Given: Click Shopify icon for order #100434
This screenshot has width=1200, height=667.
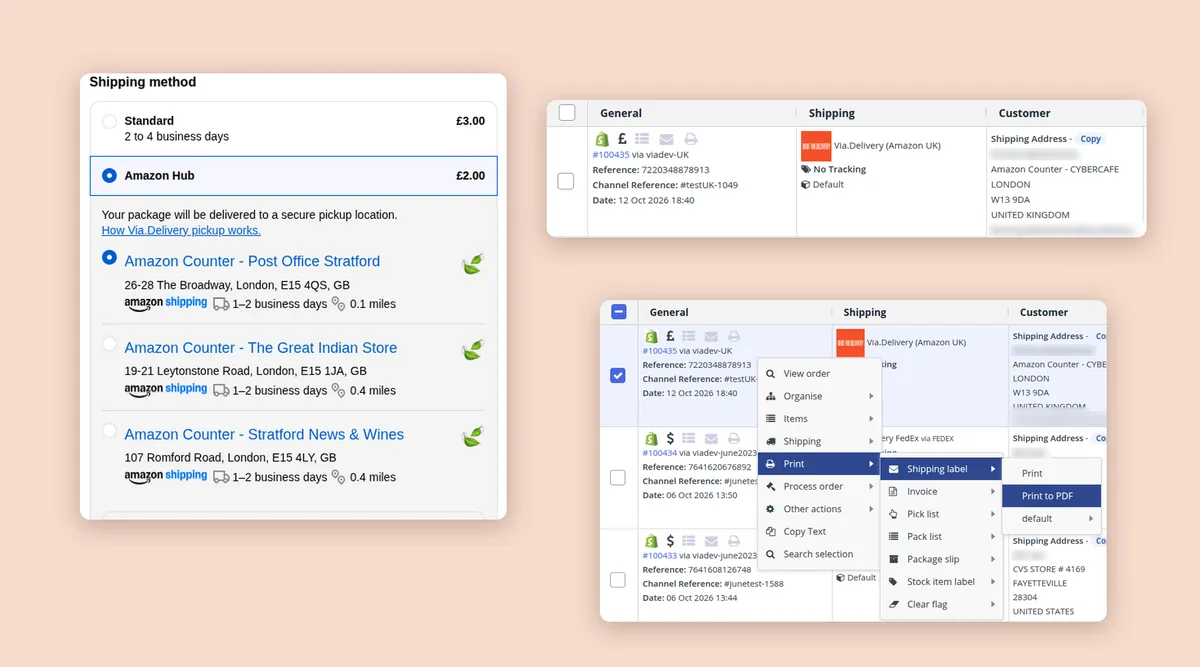Looking at the screenshot, I should (651, 438).
